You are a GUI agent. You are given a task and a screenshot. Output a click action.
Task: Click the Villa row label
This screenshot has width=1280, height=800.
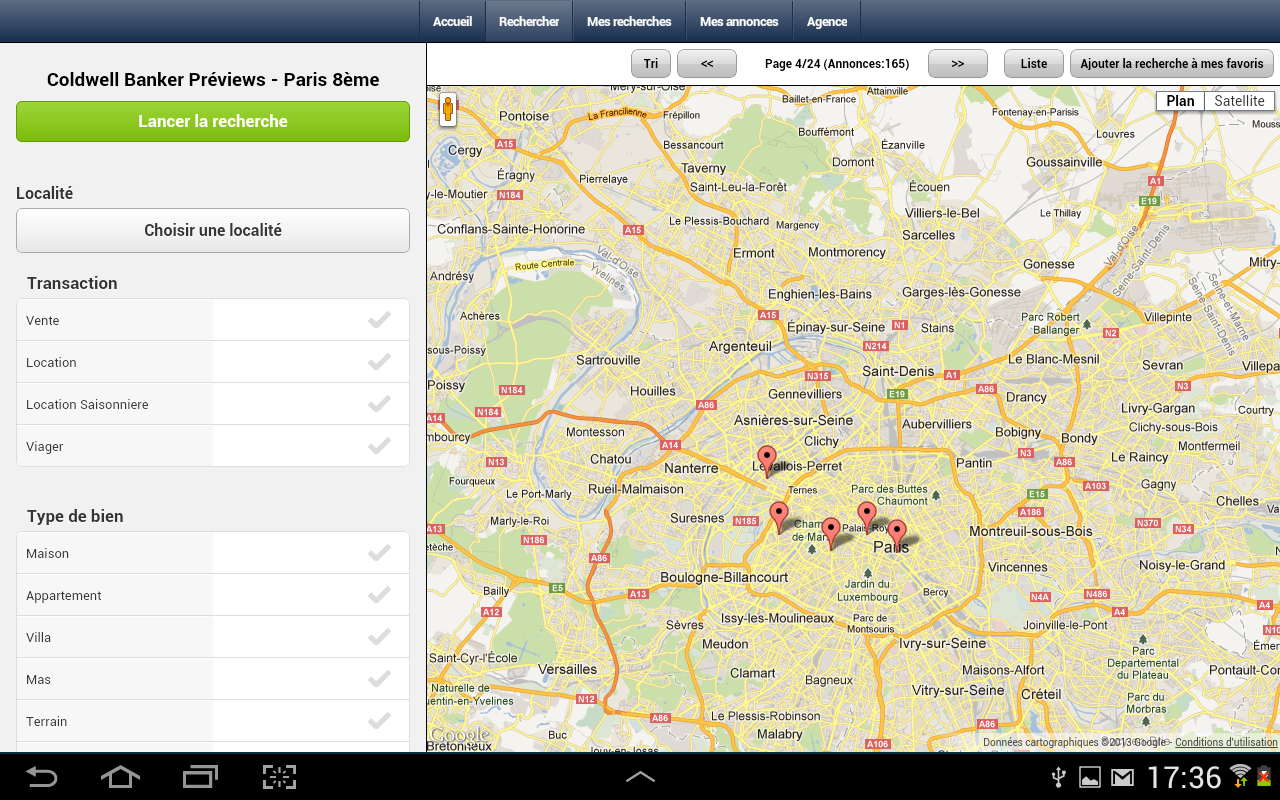coord(38,637)
